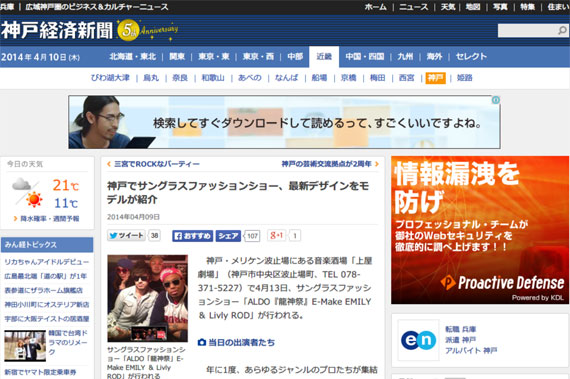Go to the びわ湖大津 area link
Image resolution: width=570 pixels, height=379 pixels.
point(110,78)
